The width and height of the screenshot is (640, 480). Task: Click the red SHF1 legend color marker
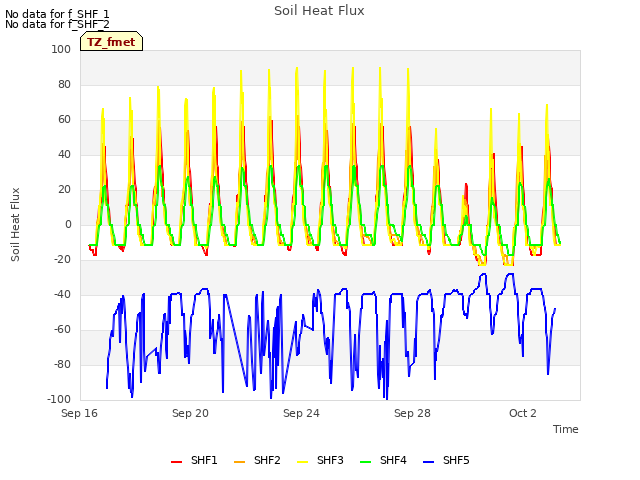coord(176,462)
